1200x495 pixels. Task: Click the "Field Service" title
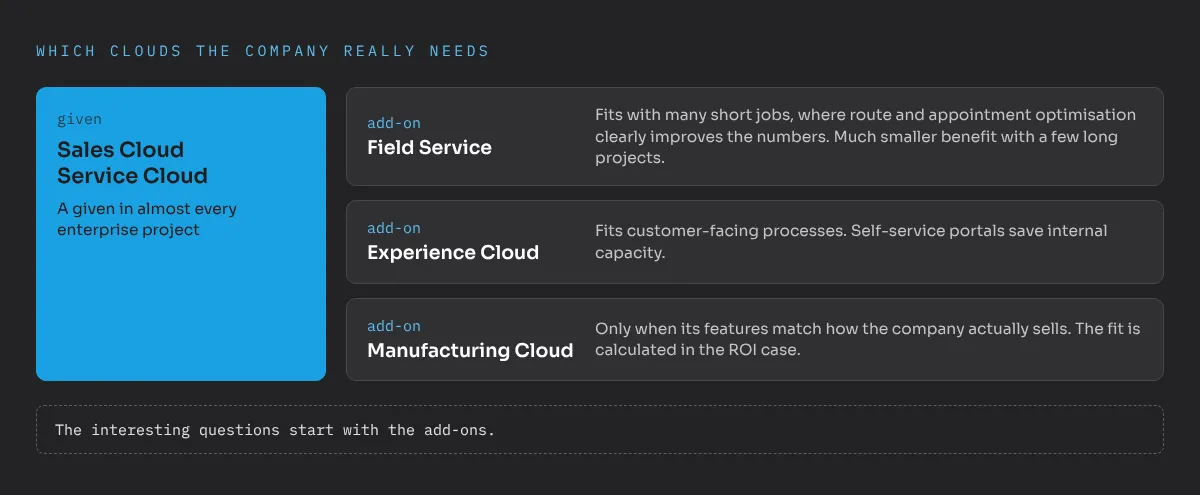coord(430,148)
